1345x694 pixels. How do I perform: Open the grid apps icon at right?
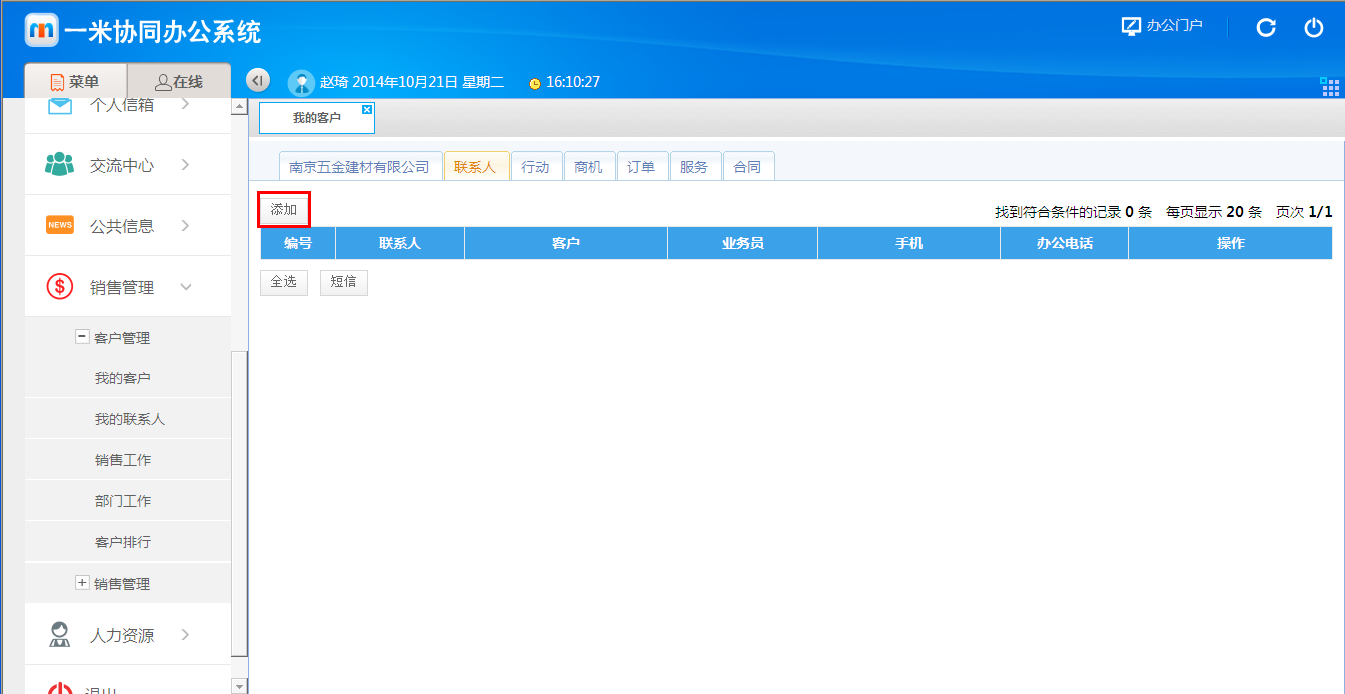[1330, 87]
